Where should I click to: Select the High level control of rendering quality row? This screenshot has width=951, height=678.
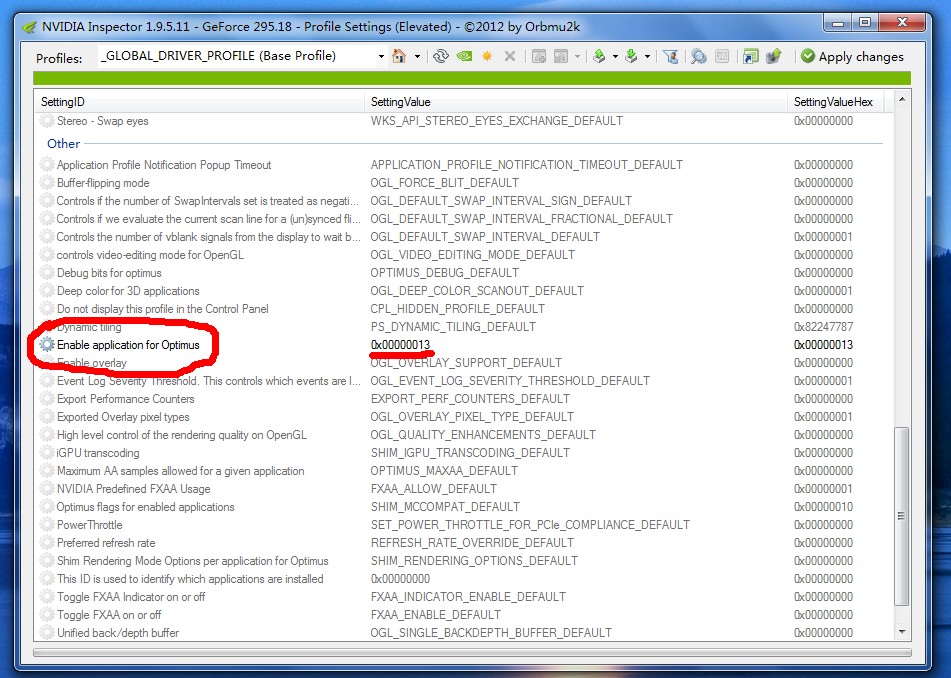[464, 435]
